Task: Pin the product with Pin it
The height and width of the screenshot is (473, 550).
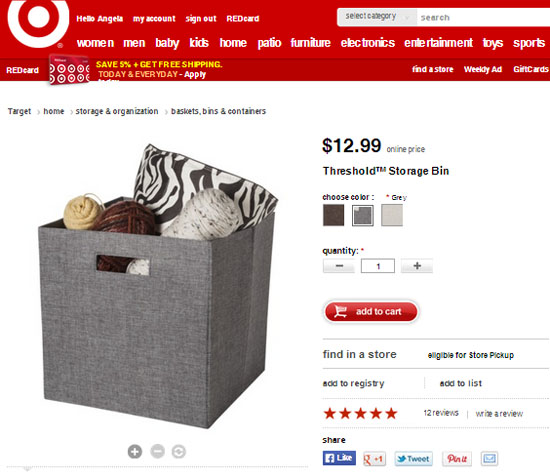Action: pyautogui.click(x=457, y=459)
